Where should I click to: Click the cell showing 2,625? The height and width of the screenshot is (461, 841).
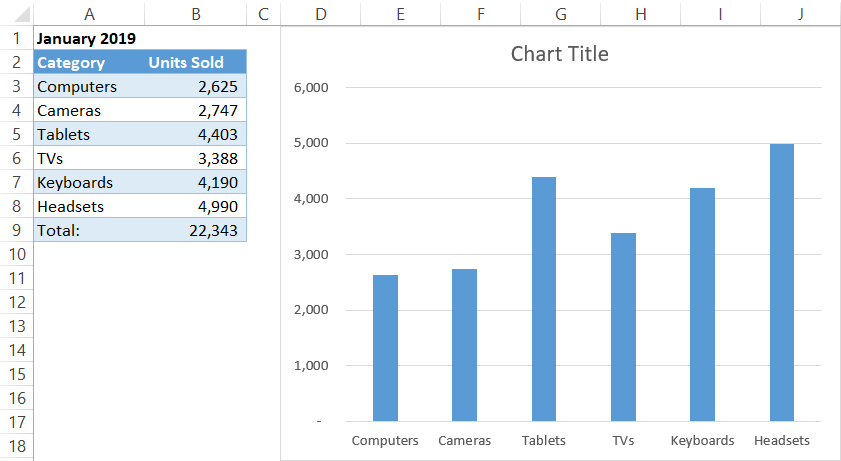[196, 86]
